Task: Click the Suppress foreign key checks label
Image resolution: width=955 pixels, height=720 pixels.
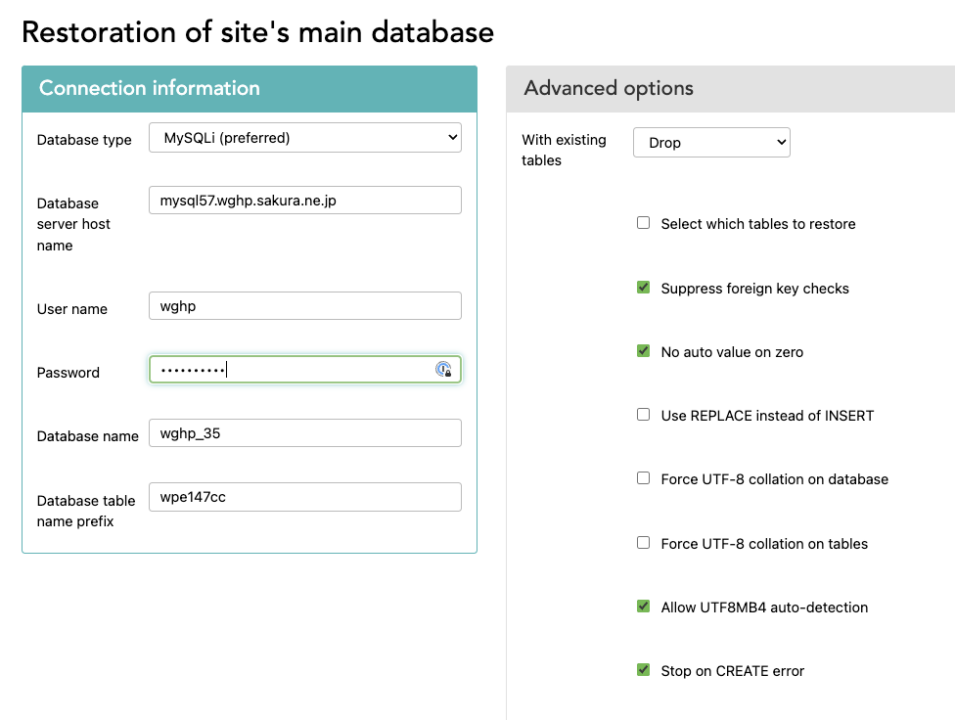Action: (x=755, y=288)
